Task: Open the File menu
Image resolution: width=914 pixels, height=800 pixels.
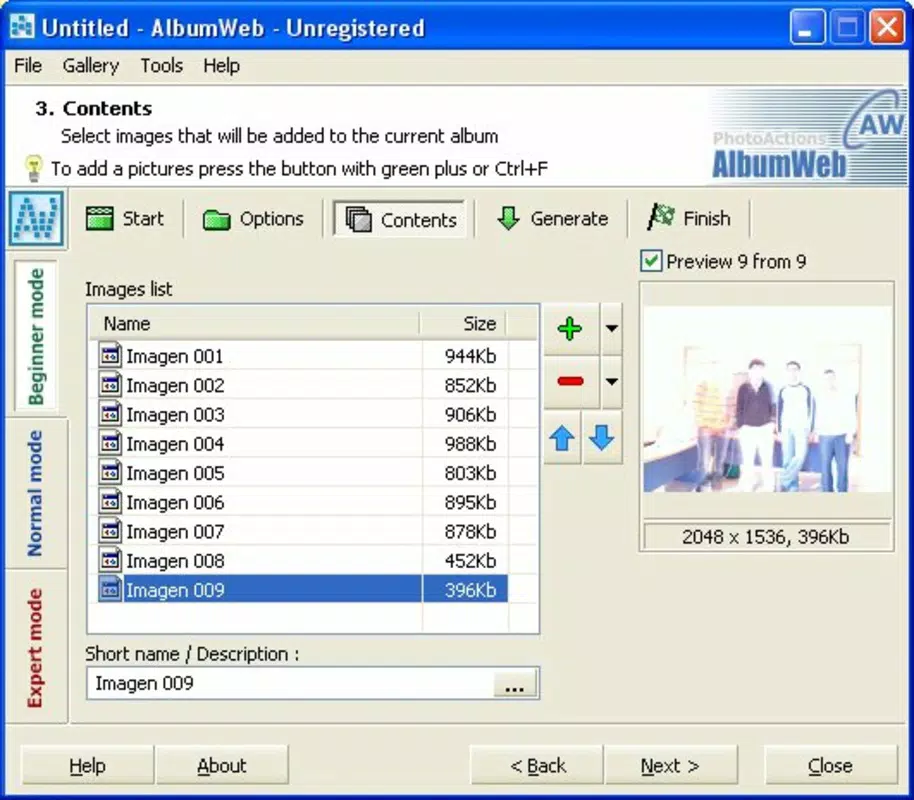Action: coord(28,65)
